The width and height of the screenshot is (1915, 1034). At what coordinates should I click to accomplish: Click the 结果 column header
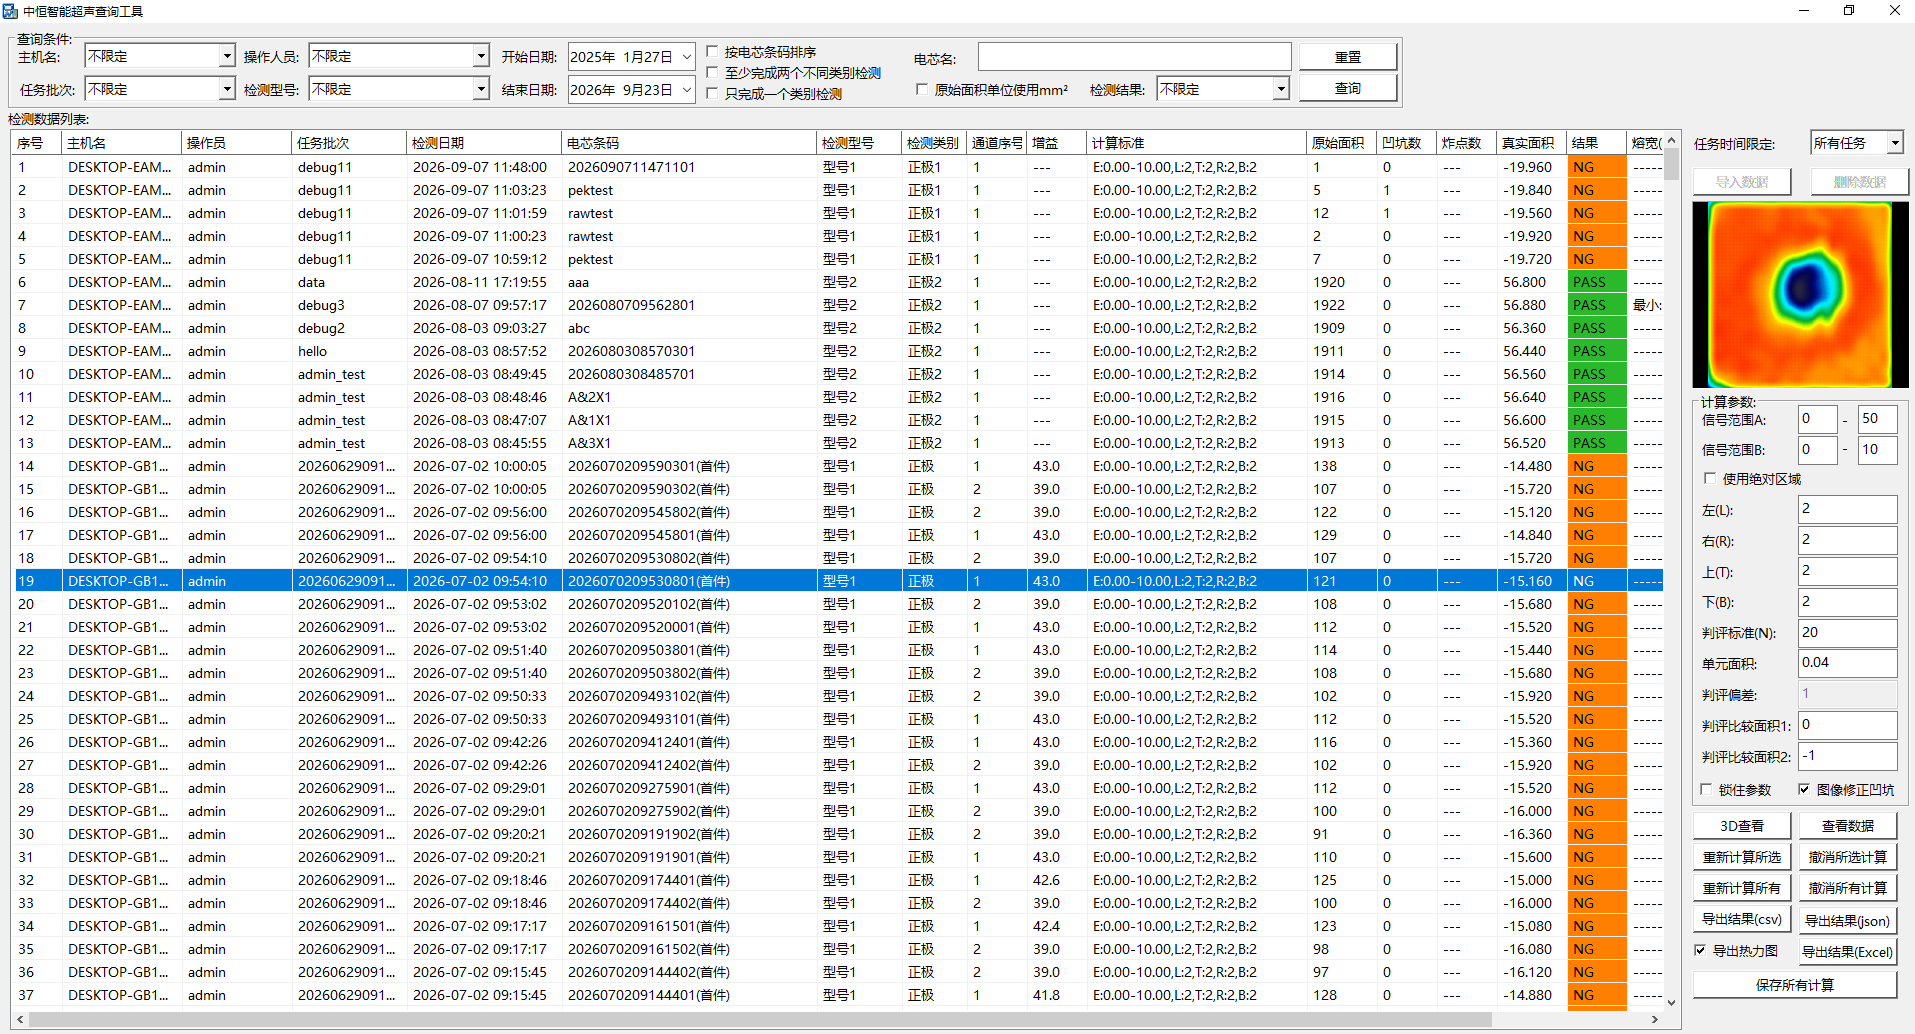point(1596,143)
